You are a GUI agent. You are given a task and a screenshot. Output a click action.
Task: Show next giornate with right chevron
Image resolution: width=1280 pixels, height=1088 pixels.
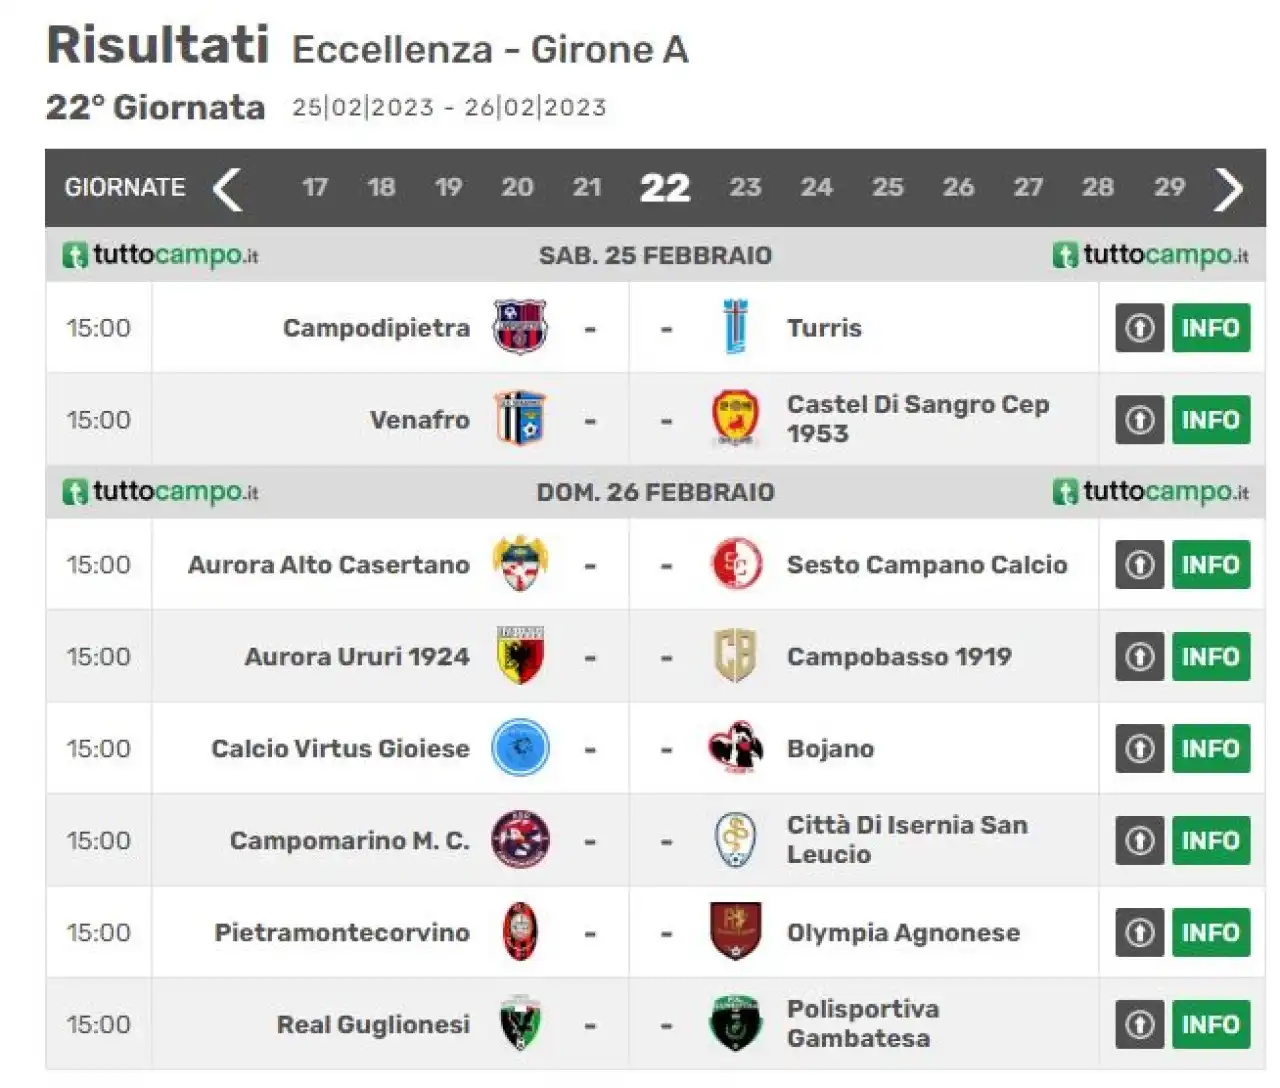(1228, 188)
